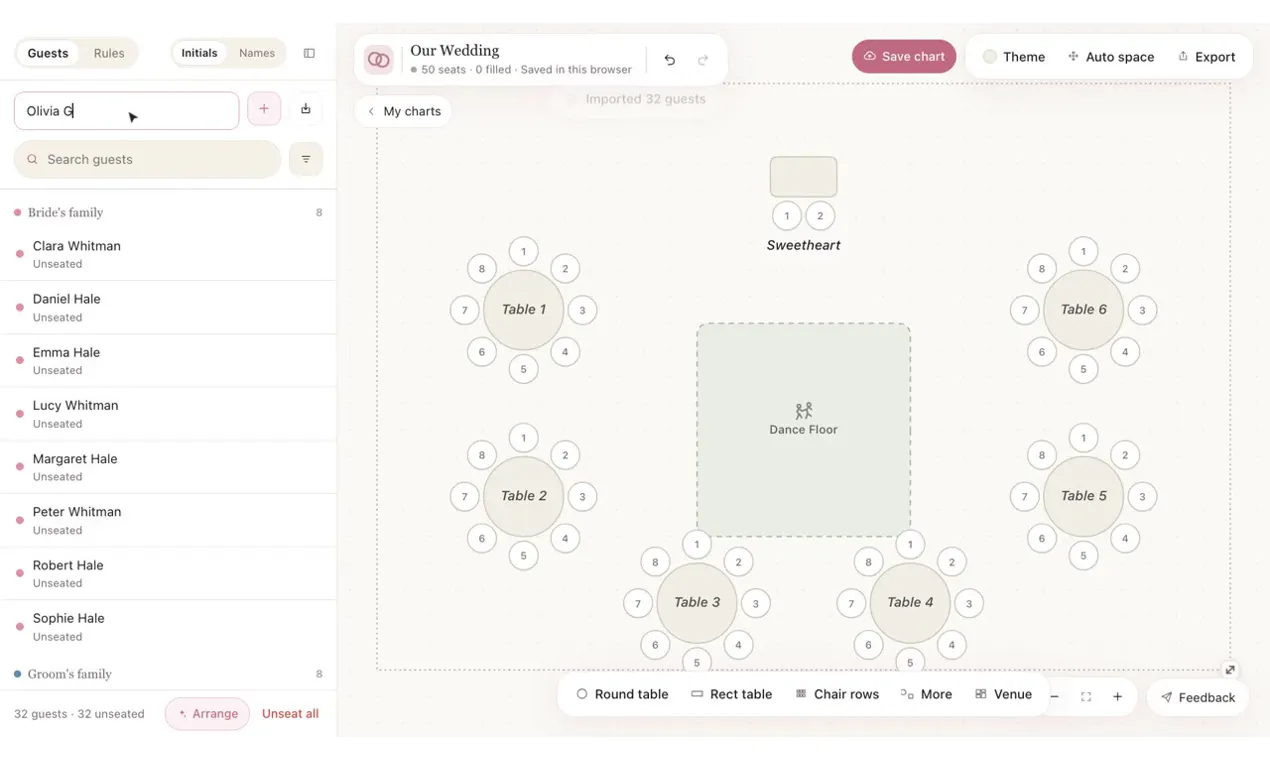Click the undo arrow icon
This screenshot has height=760, width=1270.
670,60
